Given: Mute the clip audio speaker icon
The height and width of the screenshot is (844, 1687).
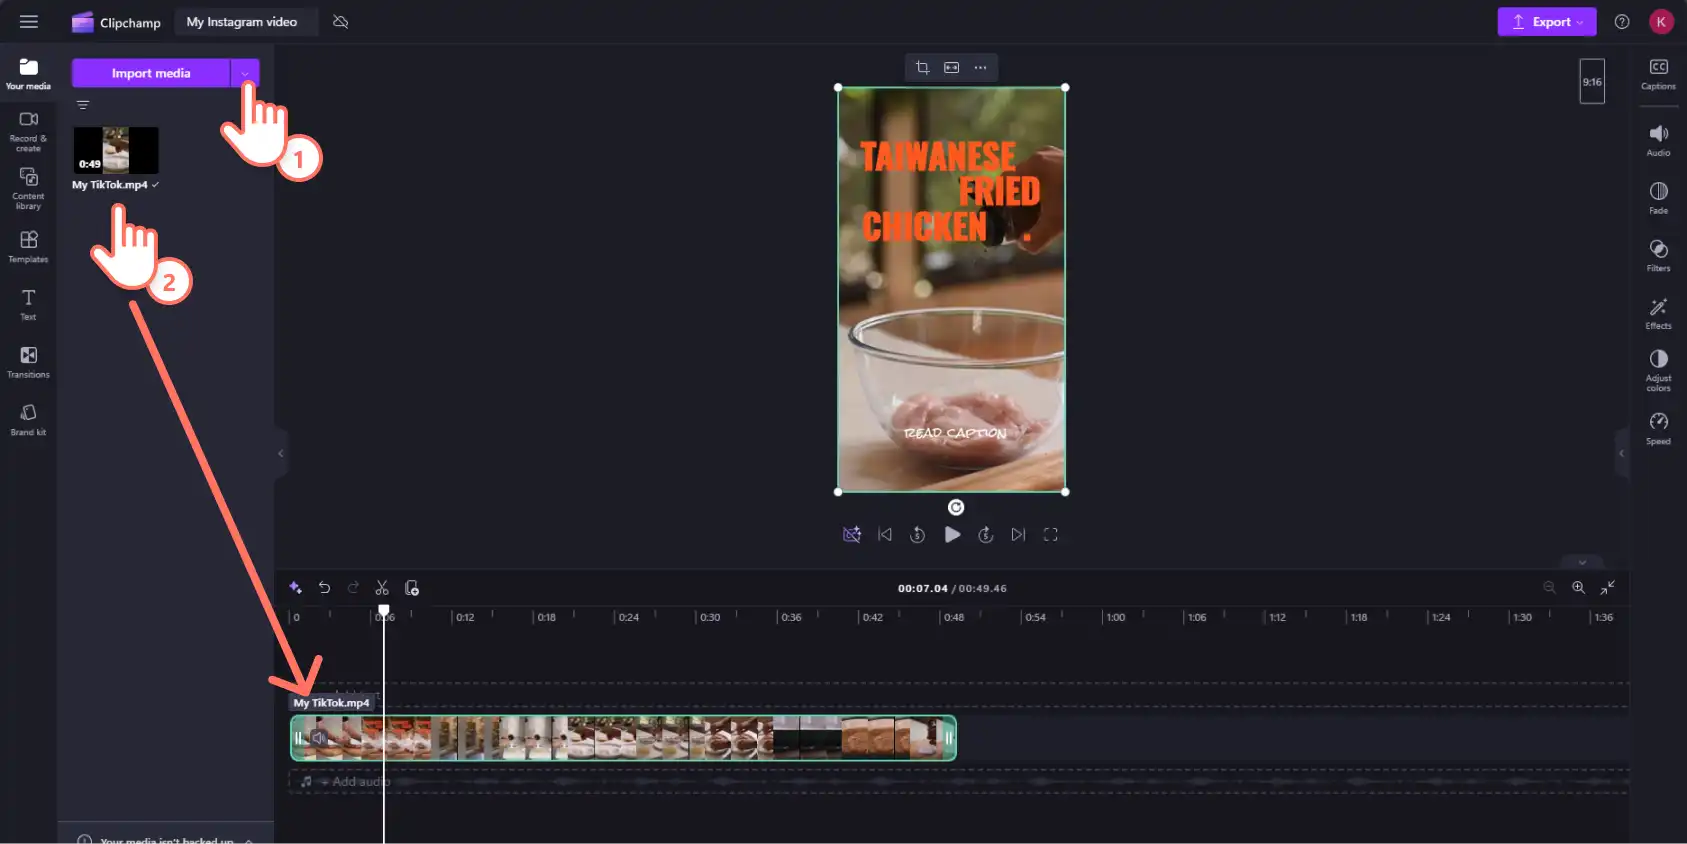Looking at the screenshot, I should tap(319, 738).
